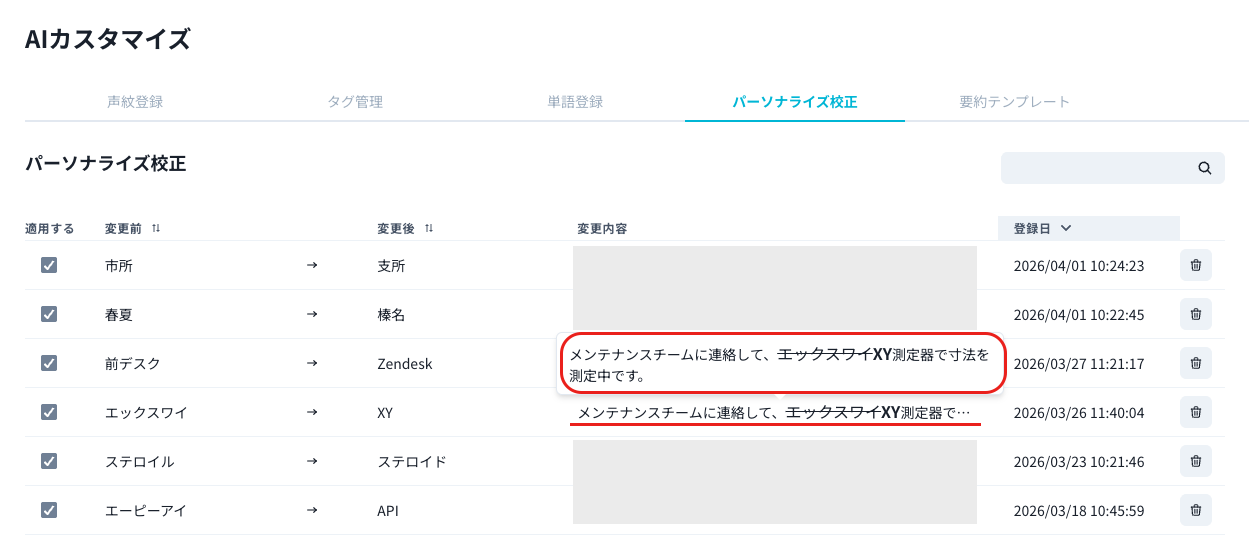Open the 要約テンプレート tab
The width and height of the screenshot is (1249, 537).
[1015, 102]
